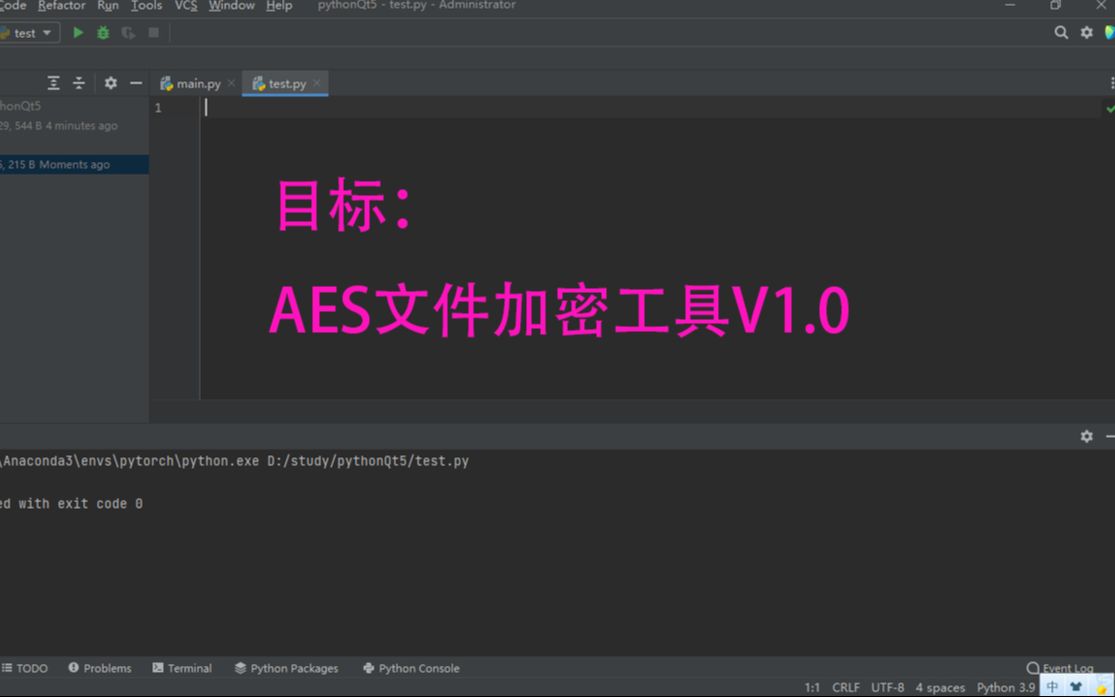Open the Python Console tool window
The height and width of the screenshot is (697, 1115).
410,668
